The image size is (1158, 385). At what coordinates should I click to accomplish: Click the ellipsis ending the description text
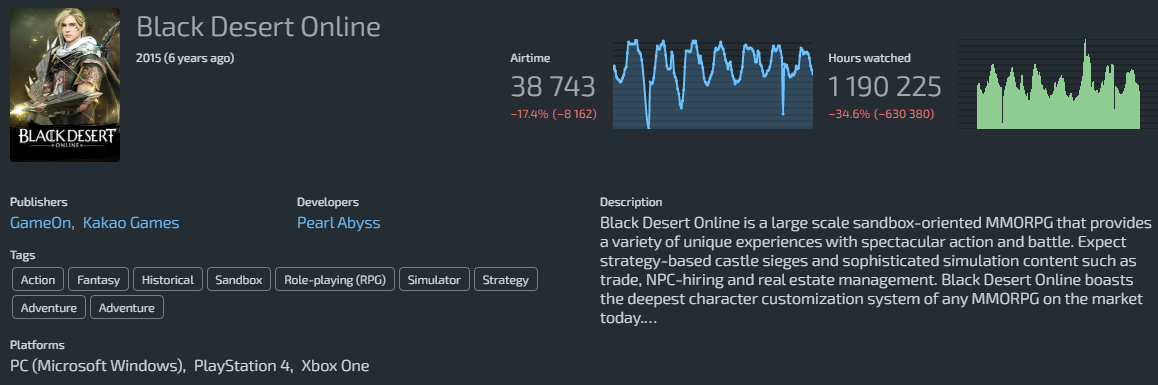coord(647,319)
